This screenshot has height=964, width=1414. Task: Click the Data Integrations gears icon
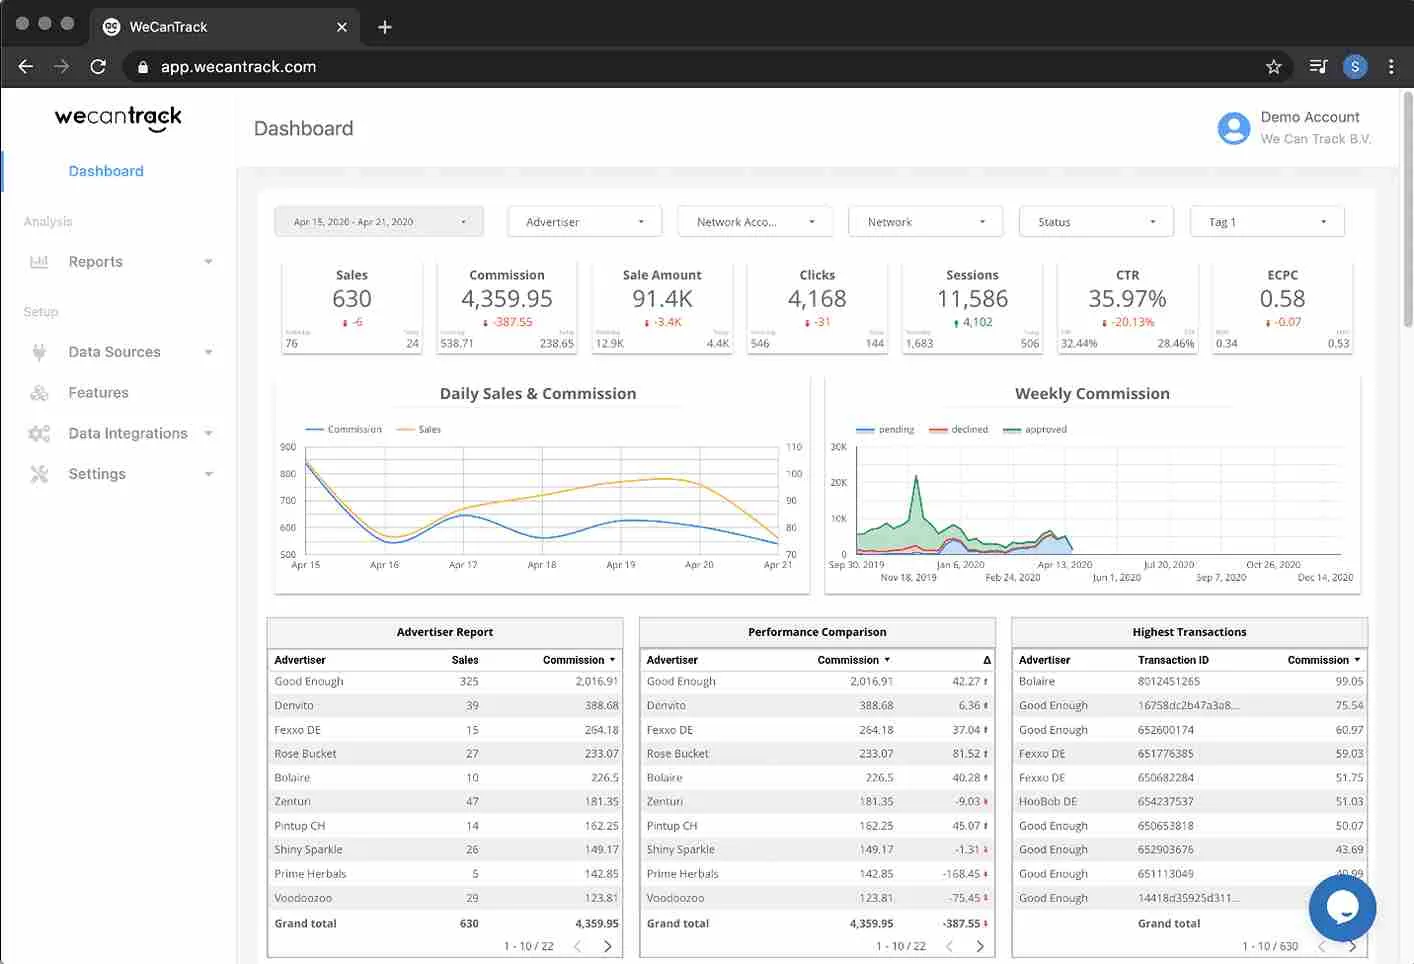[38, 433]
